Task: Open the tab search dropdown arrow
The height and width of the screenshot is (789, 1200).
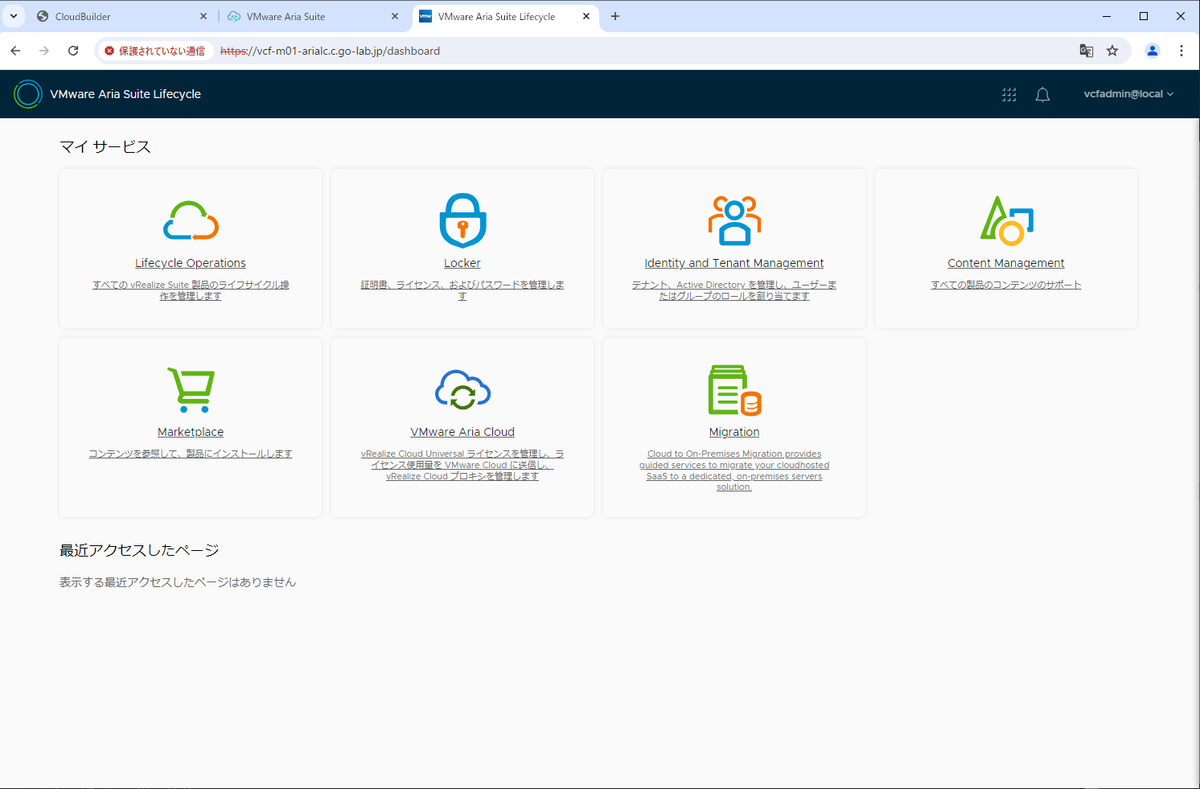Action: 14,17
